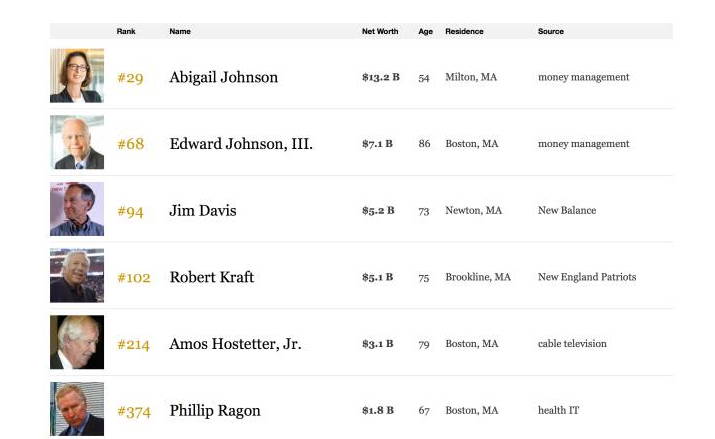715x439 pixels.
Task: Click the Residence column header
Action: click(464, 32)
